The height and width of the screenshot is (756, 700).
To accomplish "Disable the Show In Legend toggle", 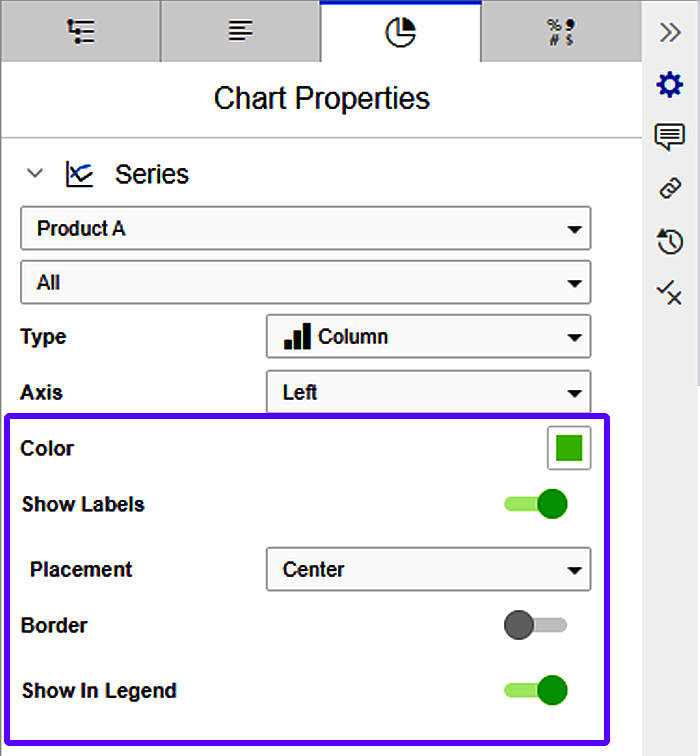I will click(x=536, y=690).
